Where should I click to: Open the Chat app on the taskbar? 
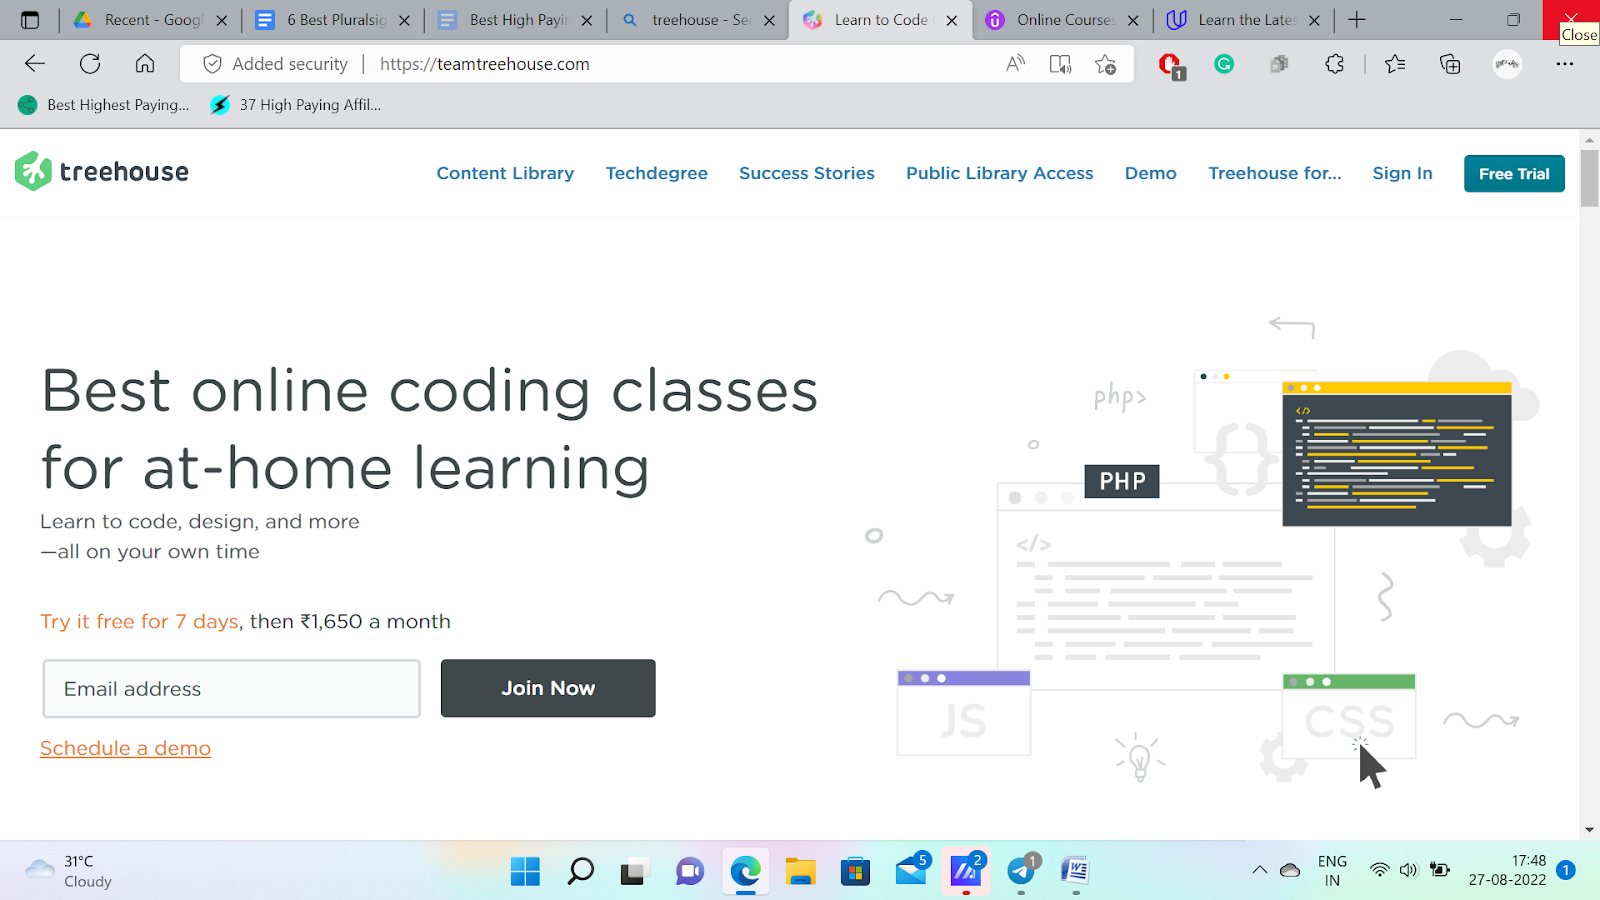690,871
